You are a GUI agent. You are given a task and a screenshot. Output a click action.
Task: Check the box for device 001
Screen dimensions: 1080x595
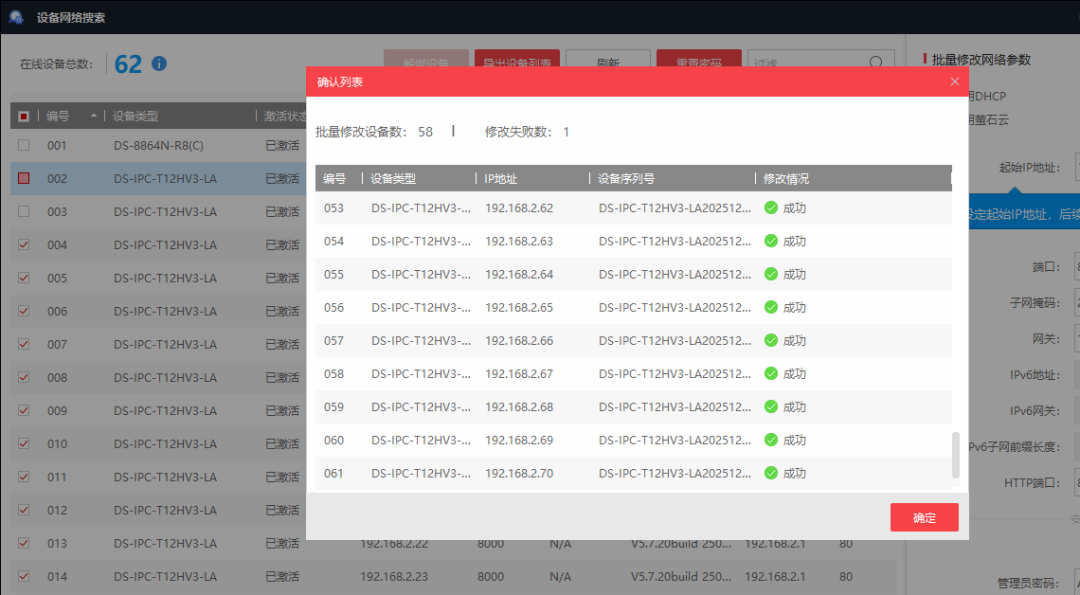24,146
